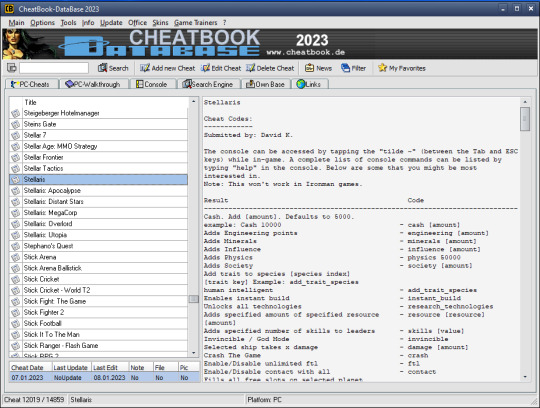Click icon beside Stellaris: Overlord
The image size is (540, 408).
(x=15, y=224)
